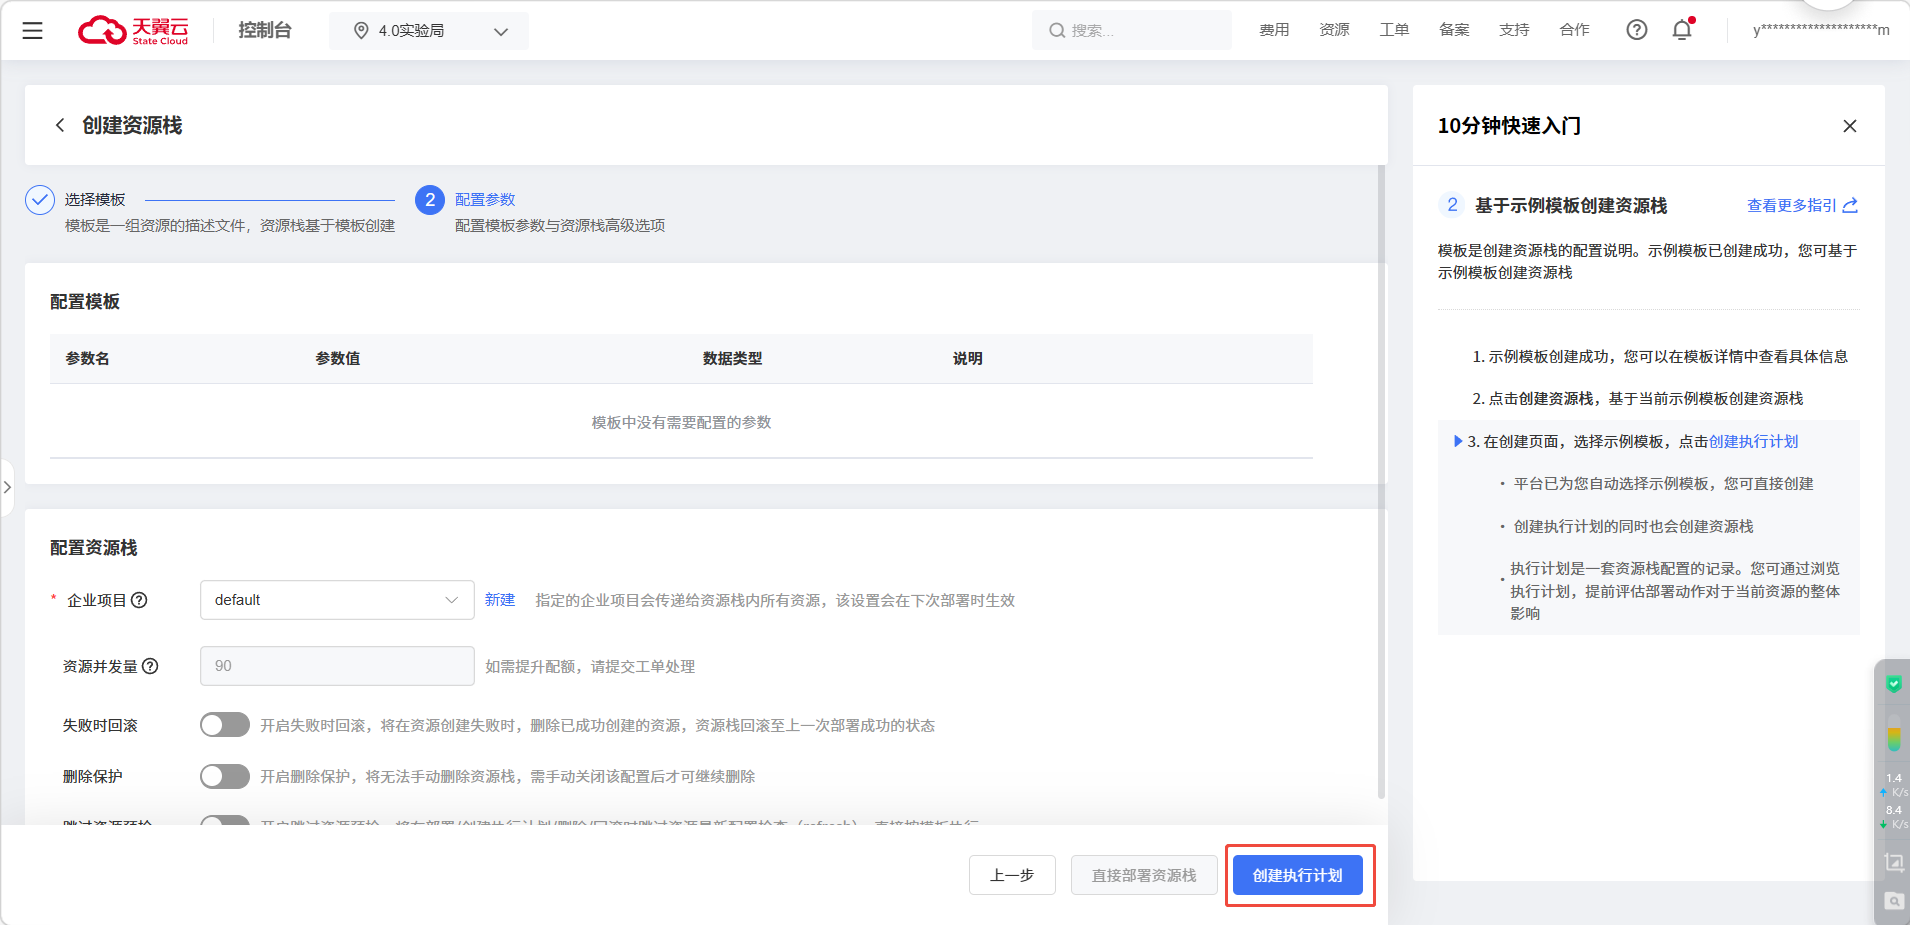Open the help question mark icon
The image size is (1910, 925).
click(x=1636, y=30)
